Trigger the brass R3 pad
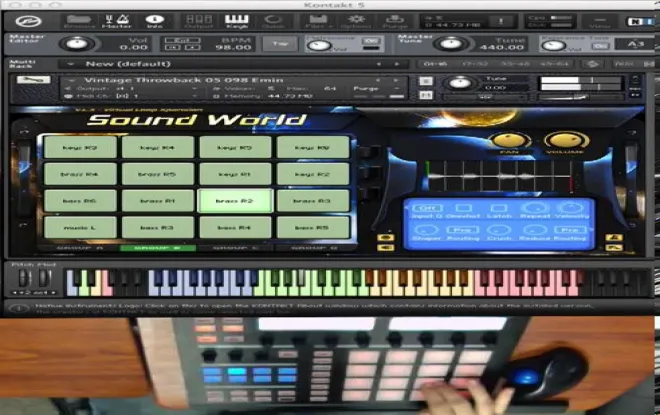 (313, 201)
